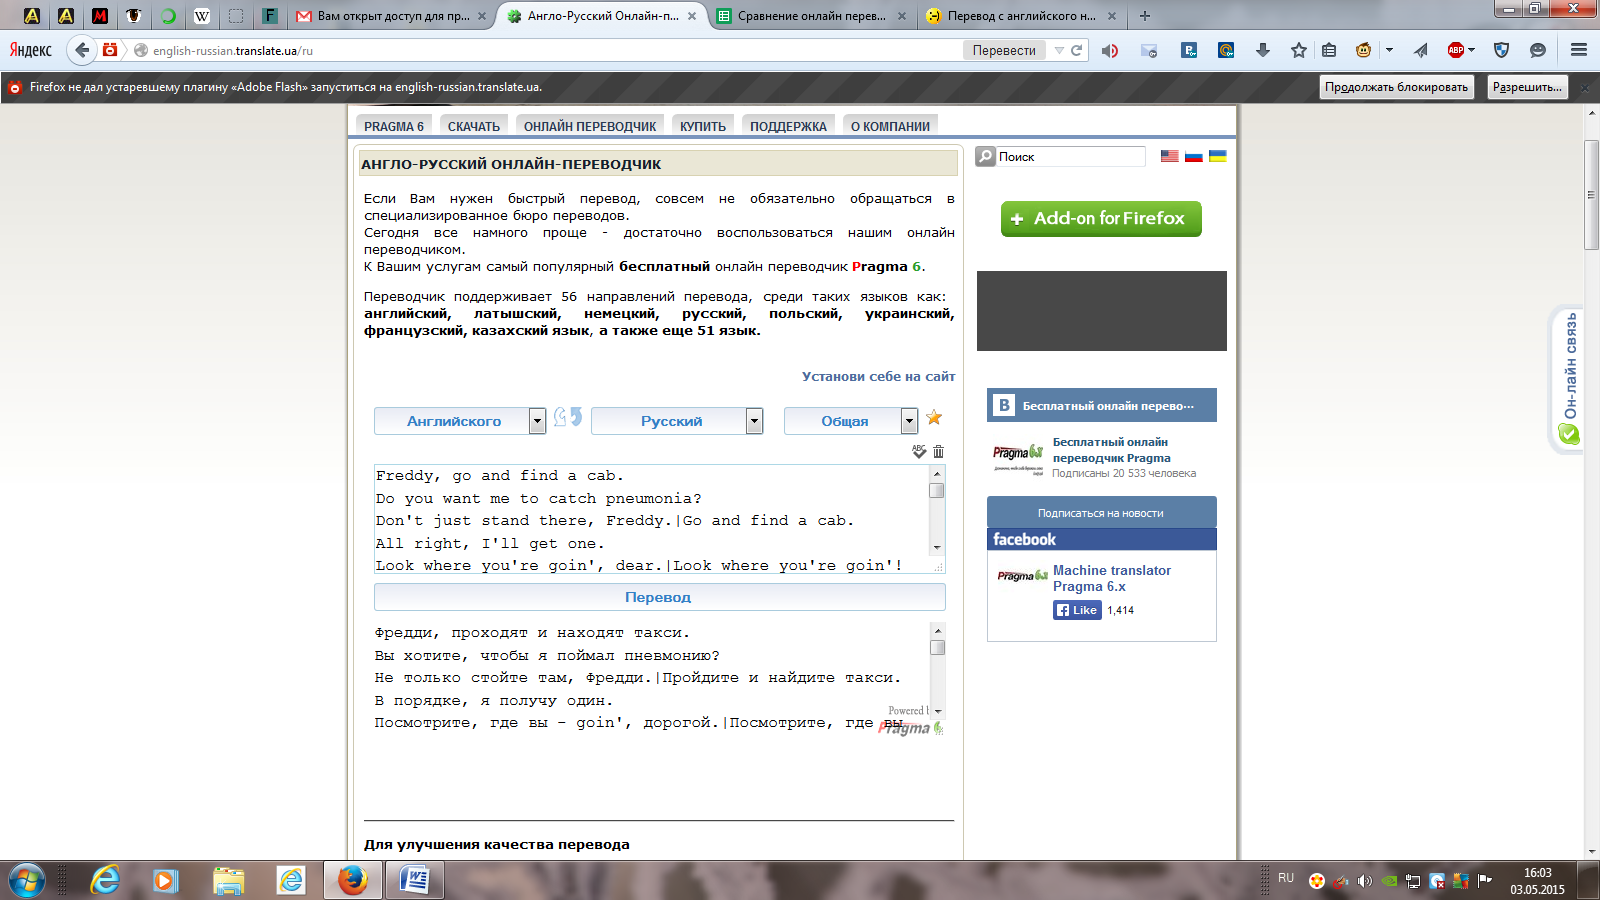Close the Англо-Русский Онлайн tab
Screen dimensions: 1600x900
[692, 16]
